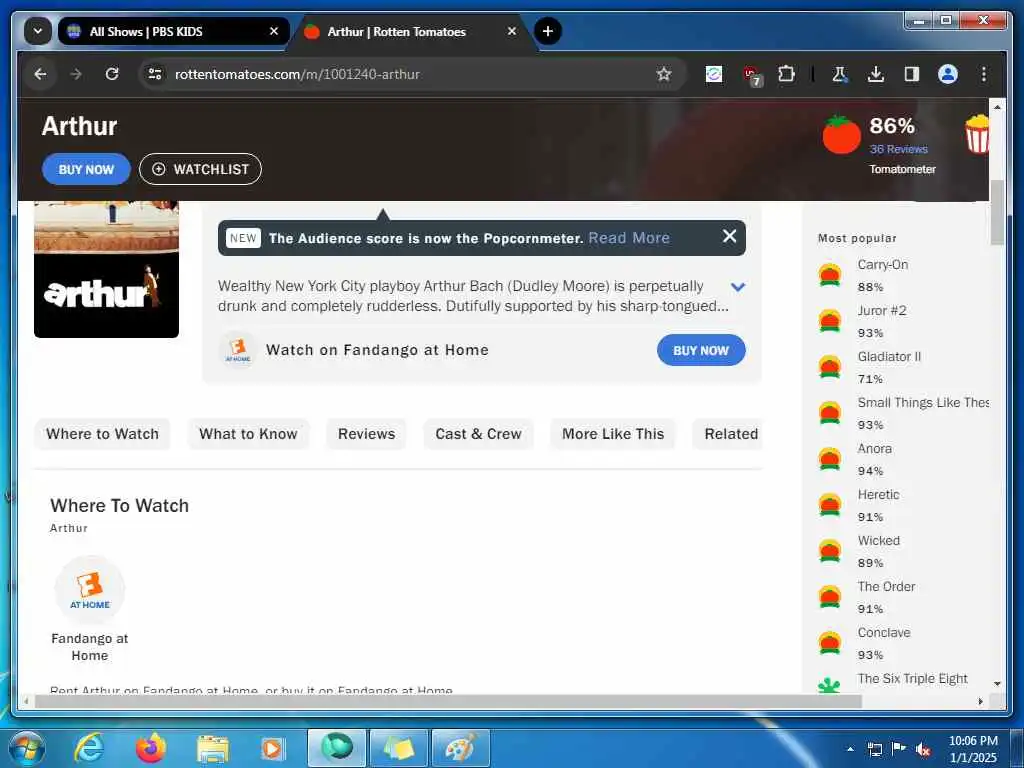
Task: Jump to What to Know section
Action: 248,434
